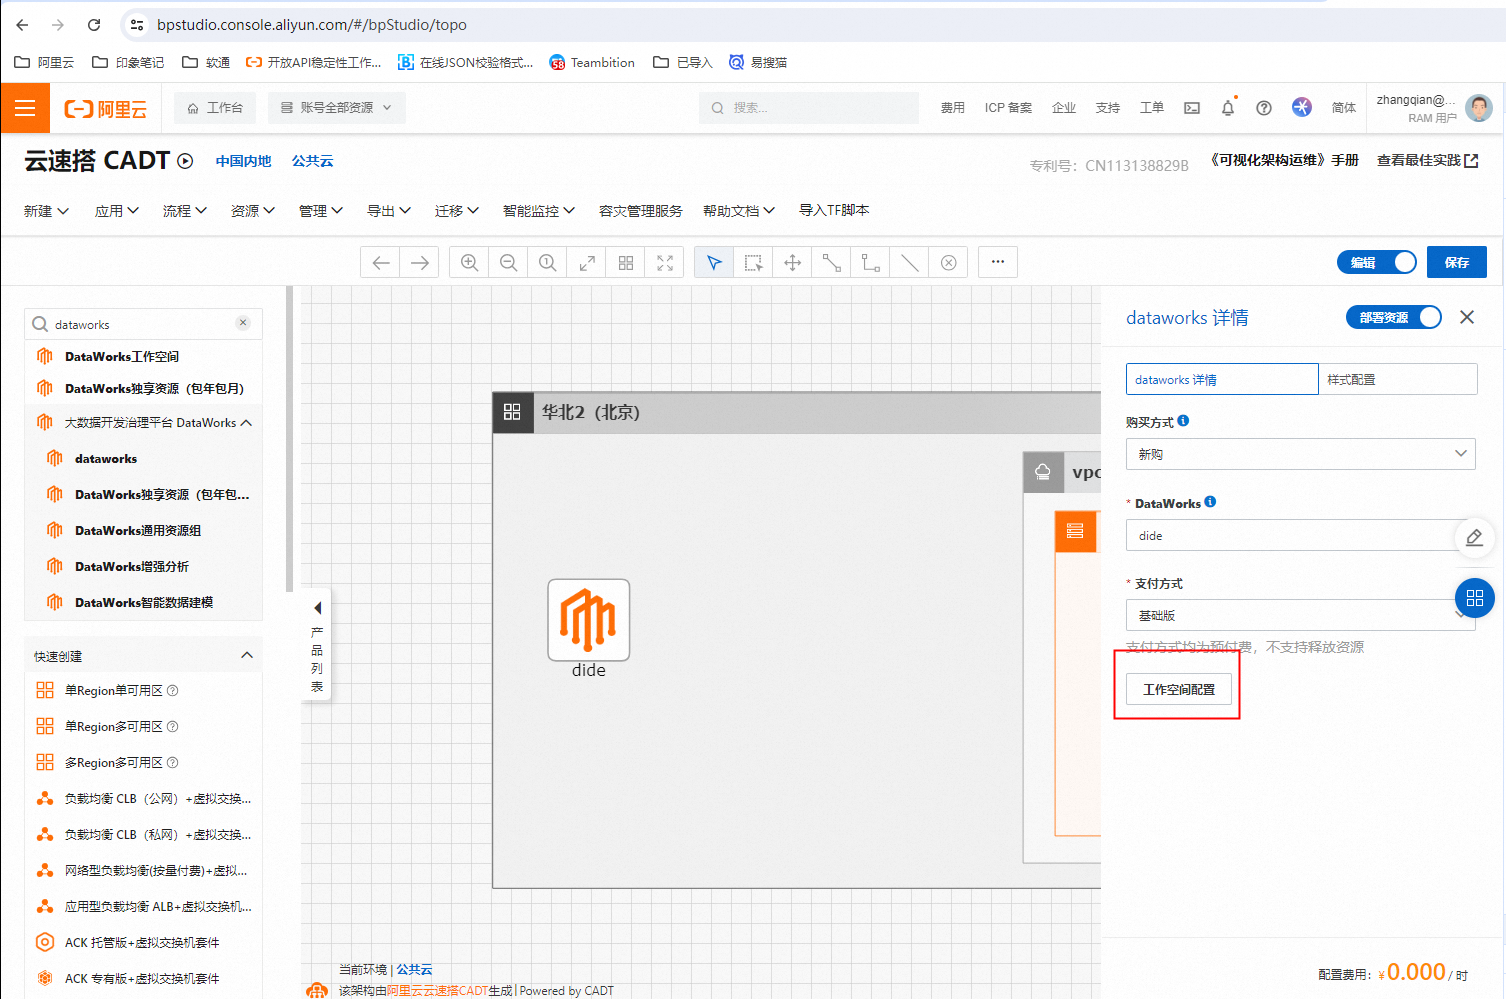Open the 新建 menu
The height and width of the screenshot is (999, 1506).
pyautogui.click(x=46, y=211)
